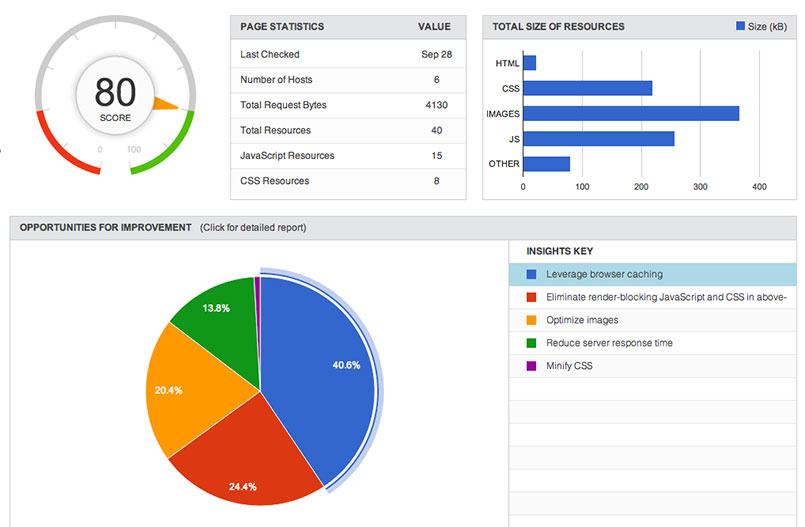Click the CSS bar in the size chart
The image size is (805, 527).
click(x=587, y=88)
